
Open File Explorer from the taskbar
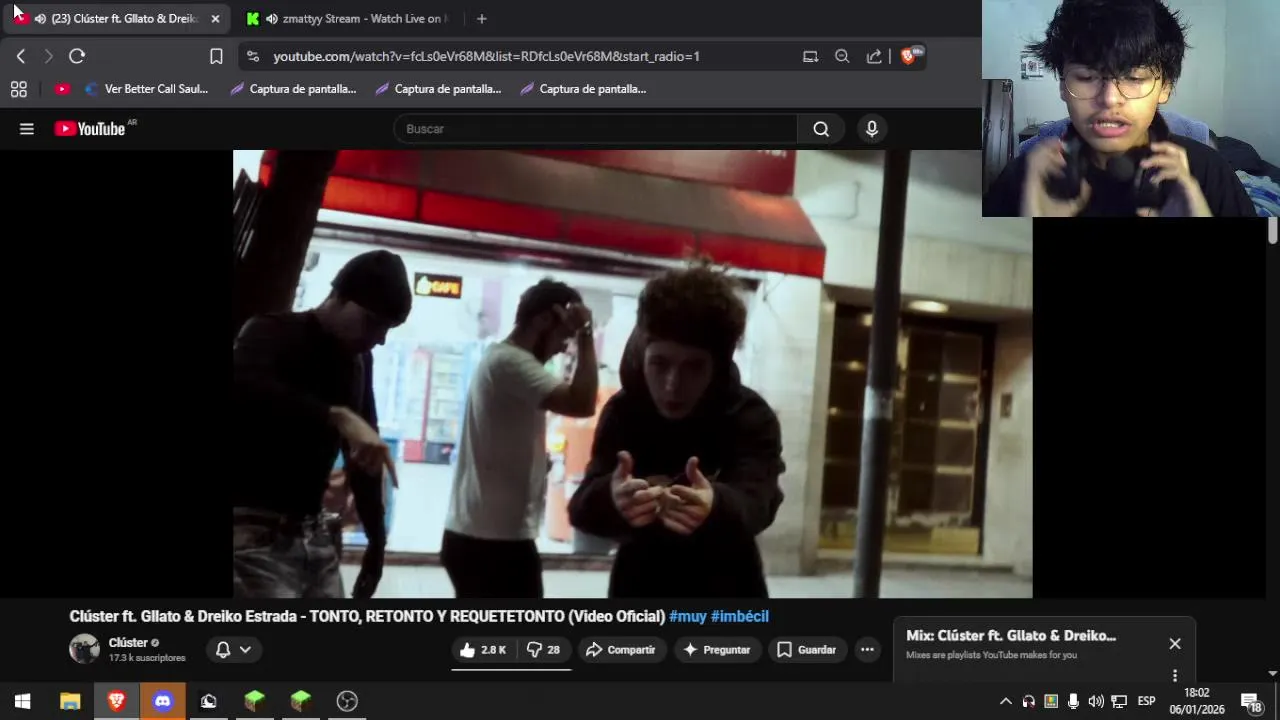[70, 701]
